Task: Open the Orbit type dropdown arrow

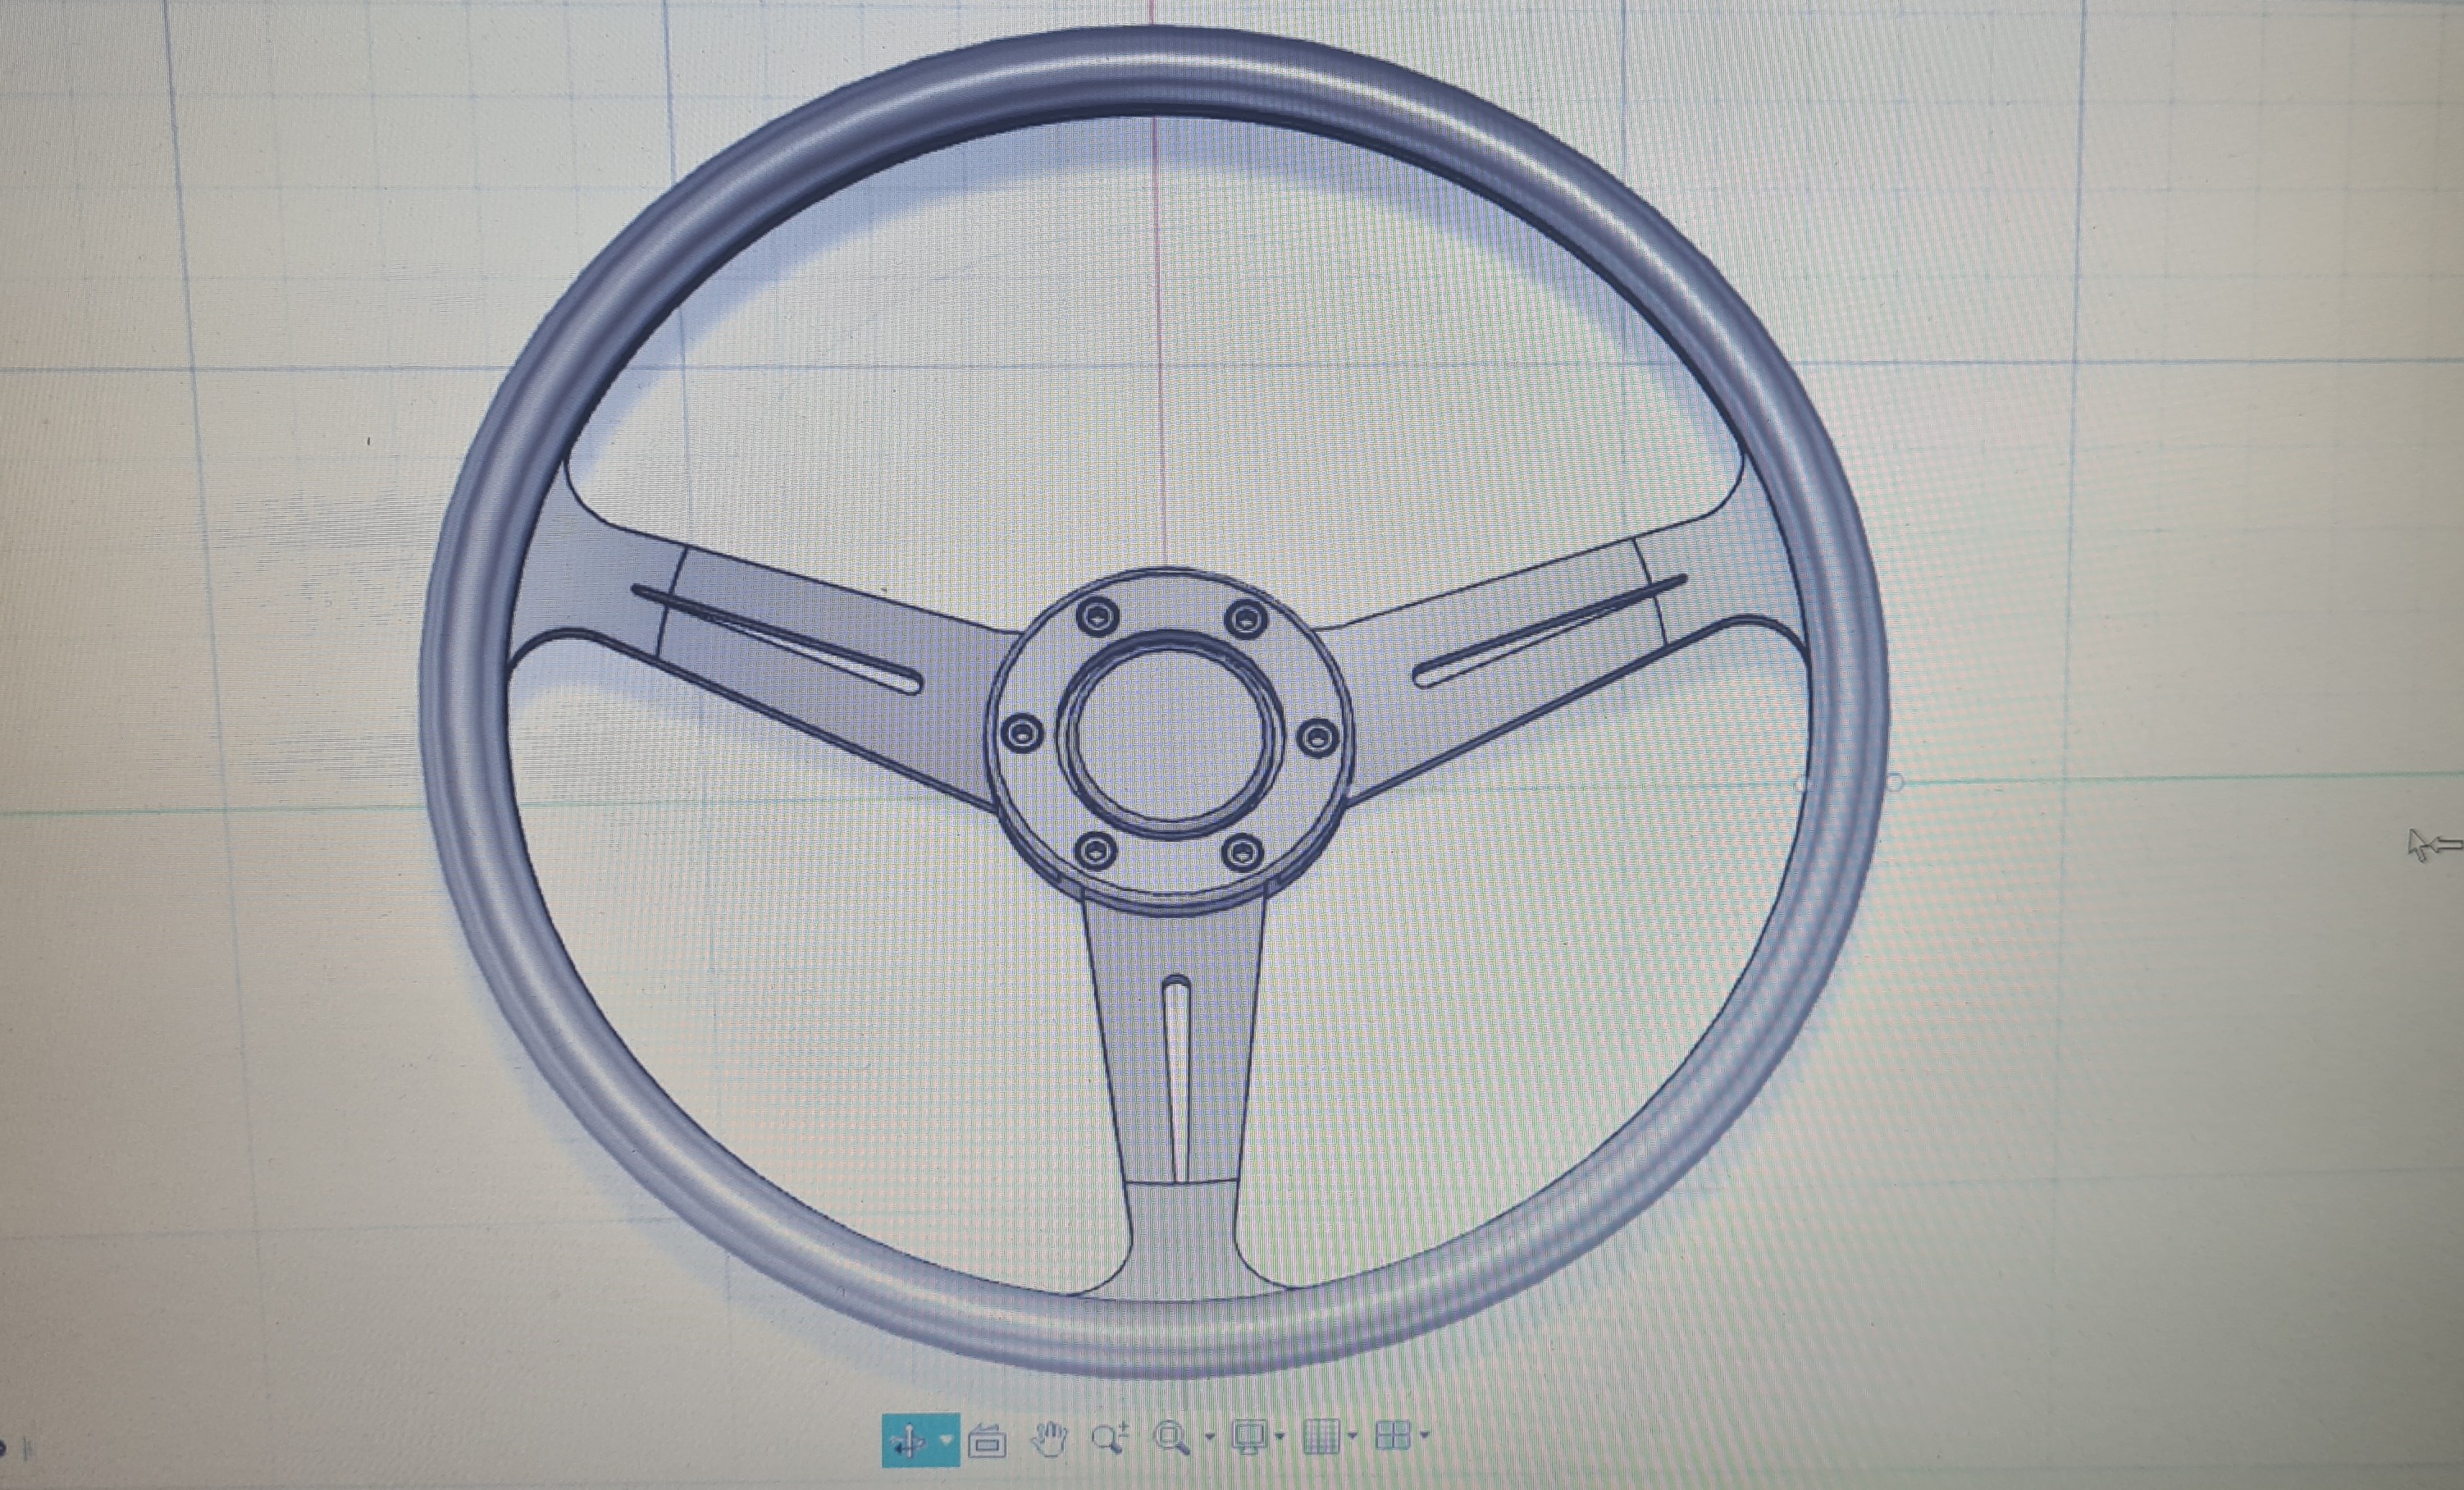Action: click(946, 1441)
